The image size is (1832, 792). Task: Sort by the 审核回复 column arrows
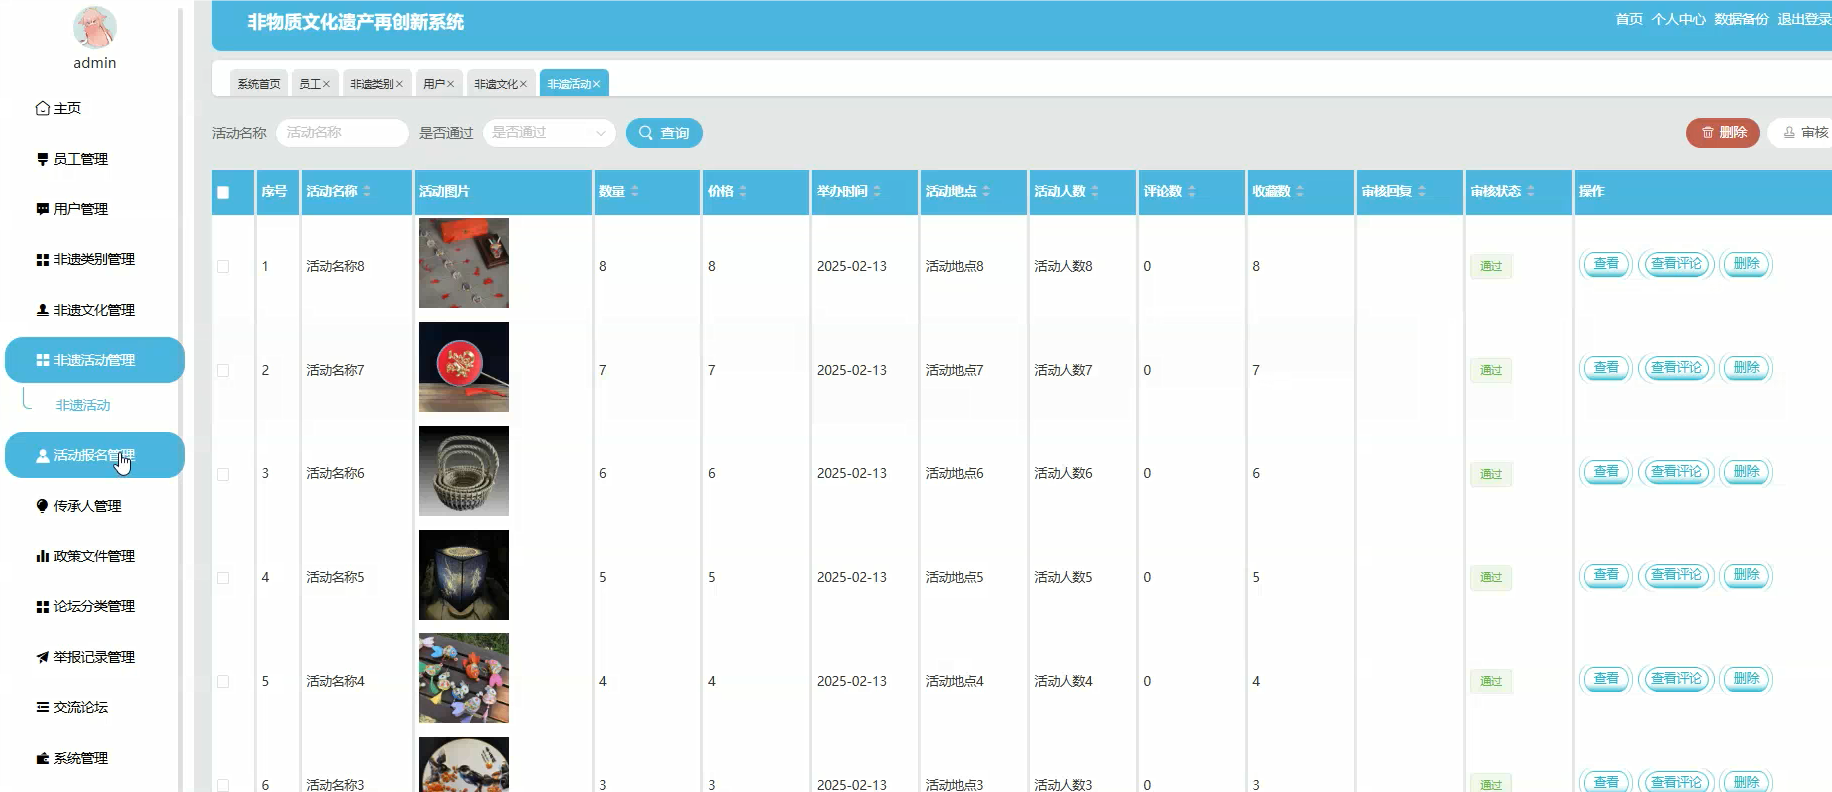coord(1422,191)
